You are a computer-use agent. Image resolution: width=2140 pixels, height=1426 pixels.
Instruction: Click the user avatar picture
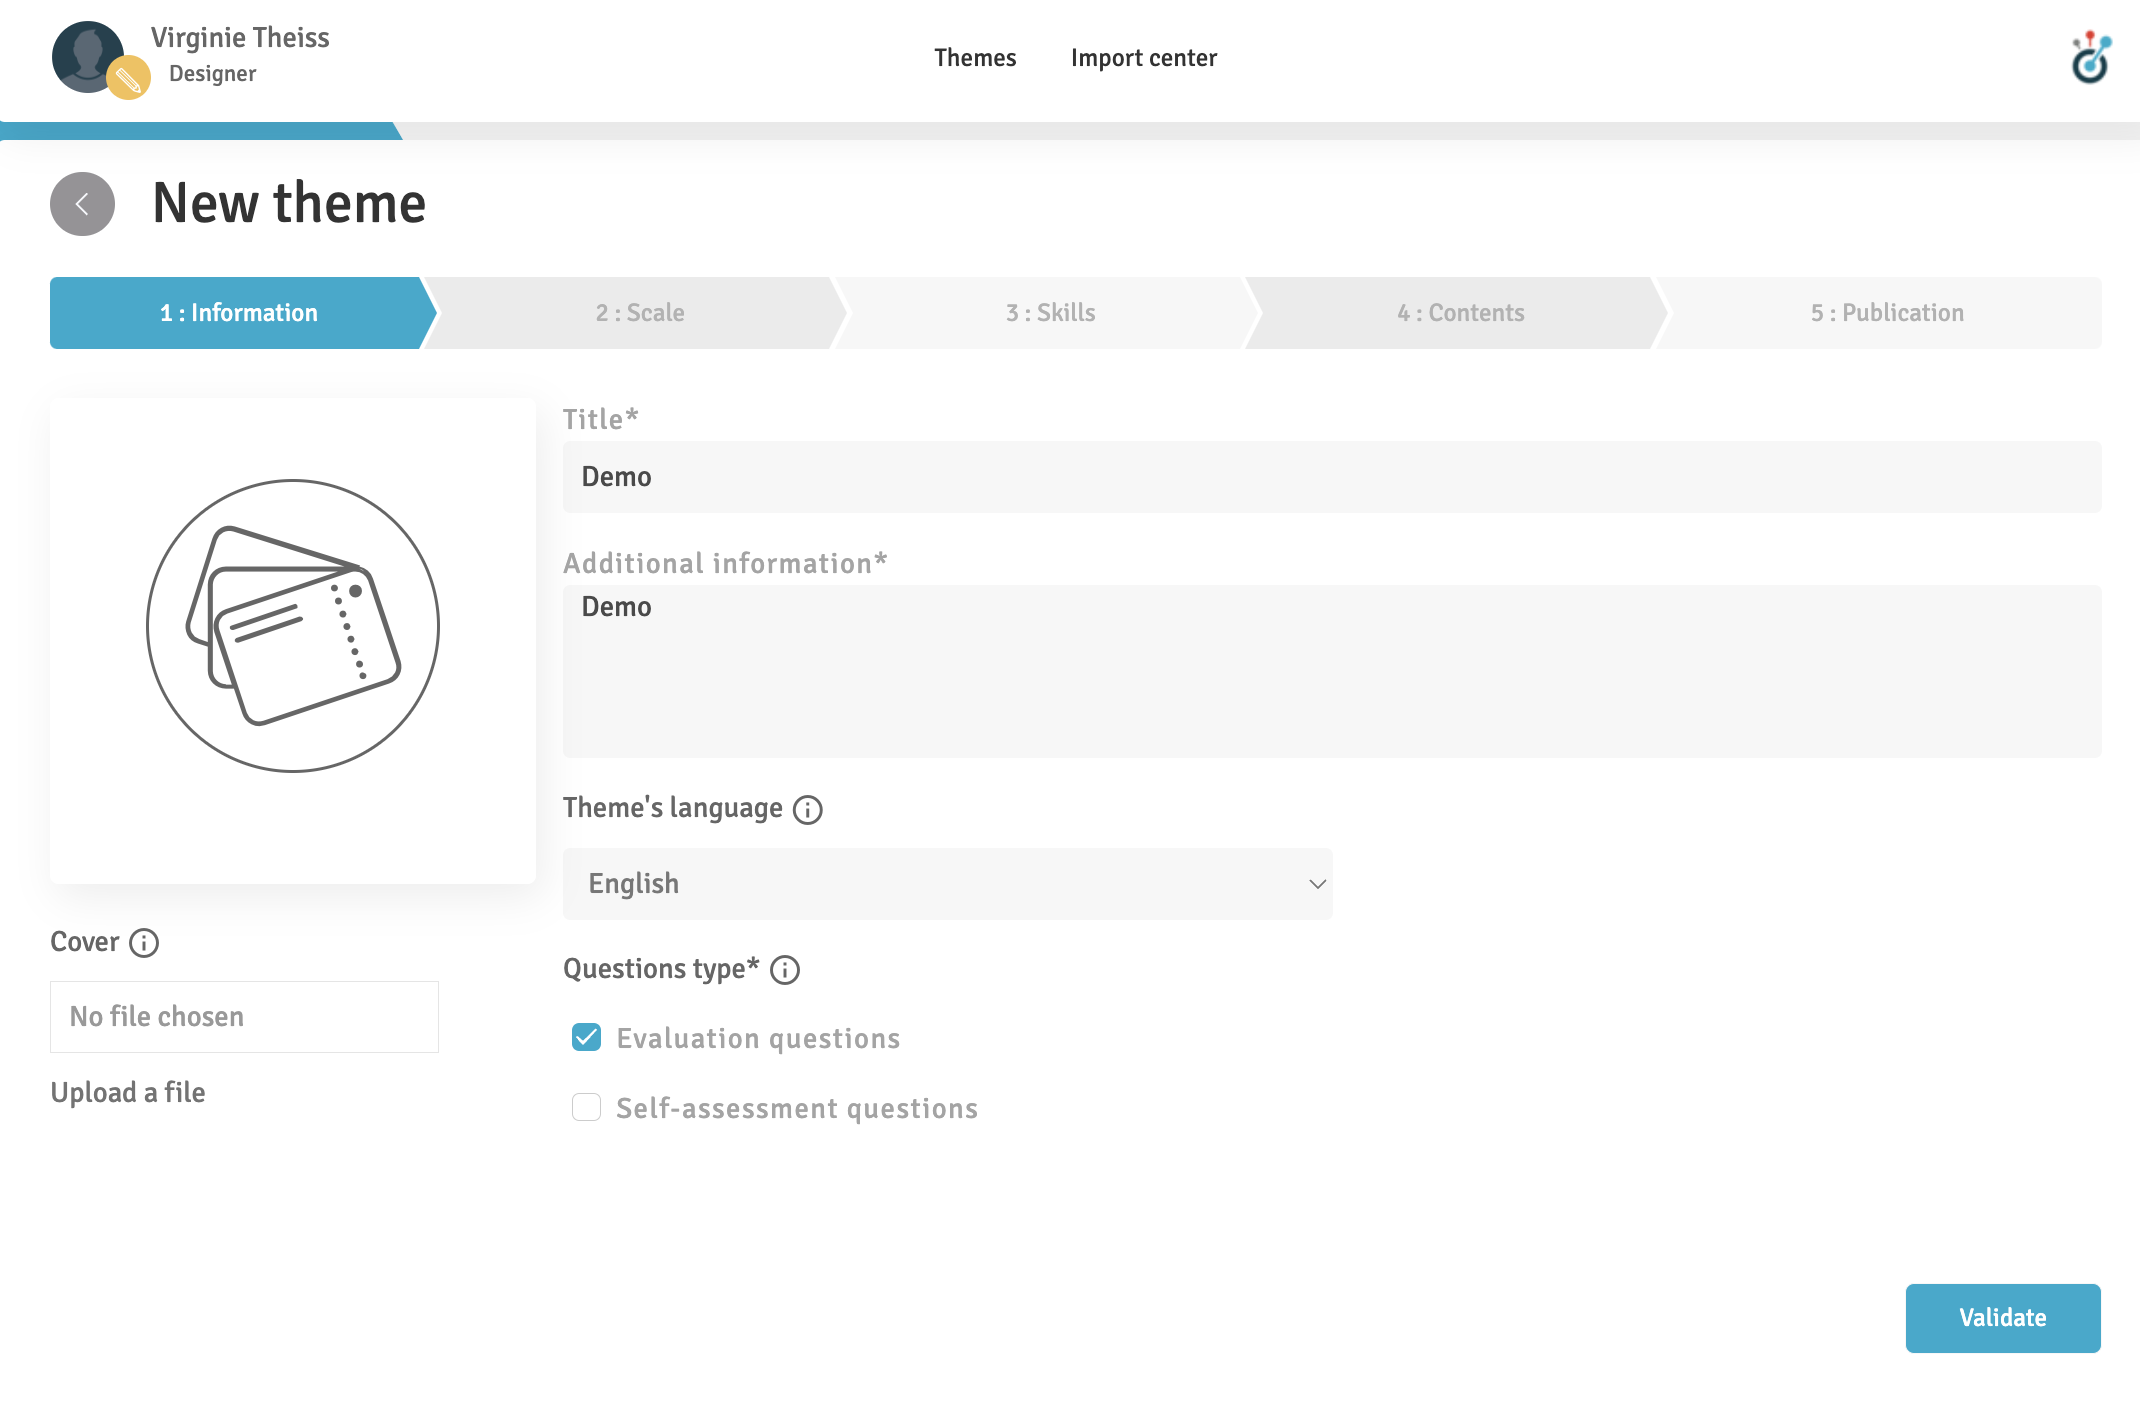pyautogui.click(x=84, y=54)
